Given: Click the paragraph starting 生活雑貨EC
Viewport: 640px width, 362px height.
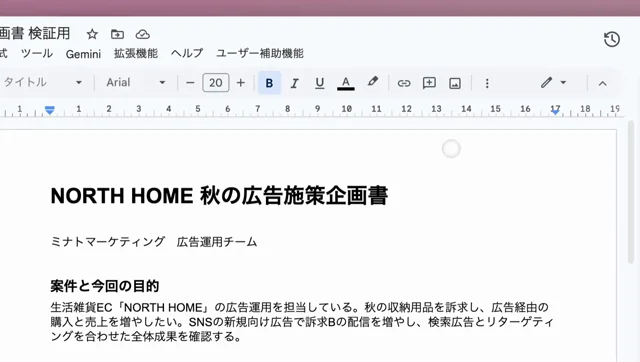Looking at the screenshot, I should 302,322.
